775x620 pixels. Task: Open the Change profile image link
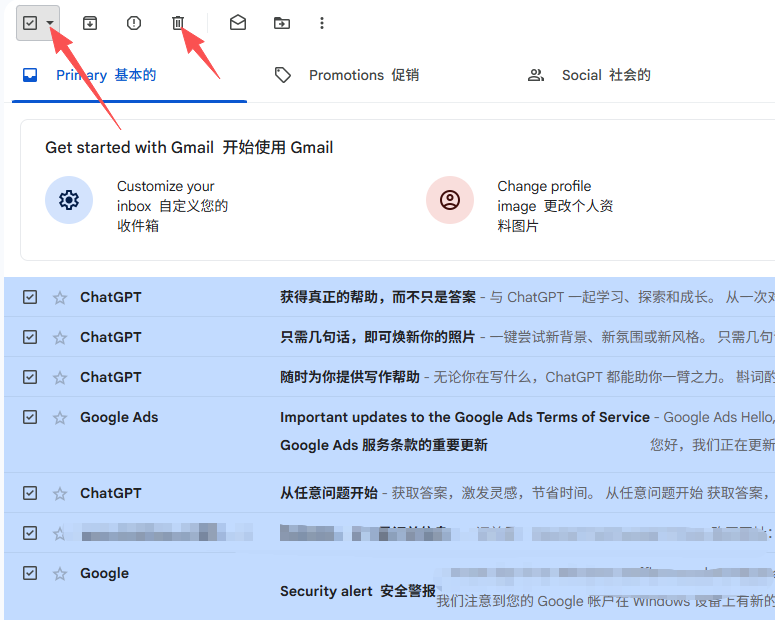click(x=555, y=206)
